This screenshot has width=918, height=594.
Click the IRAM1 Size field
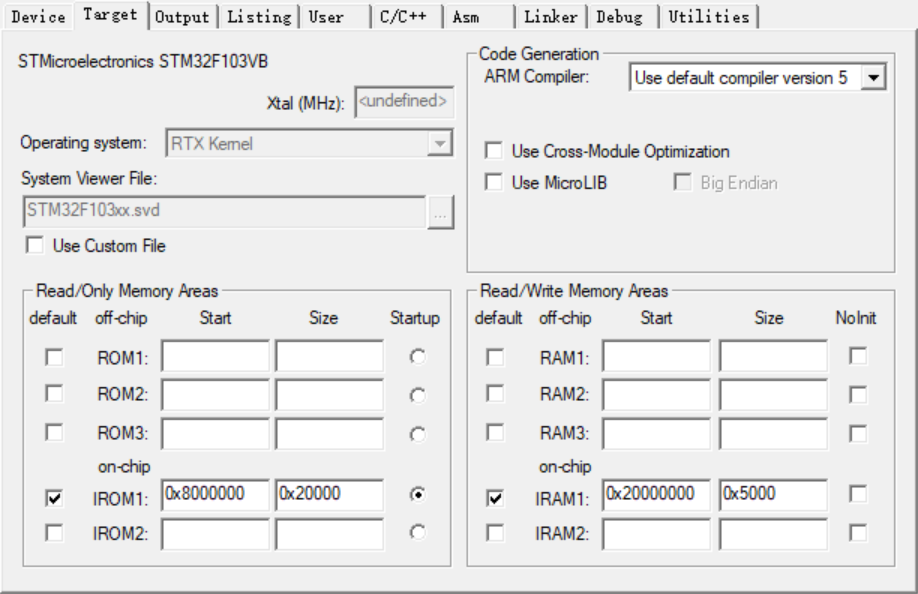(x=773, y=495)
